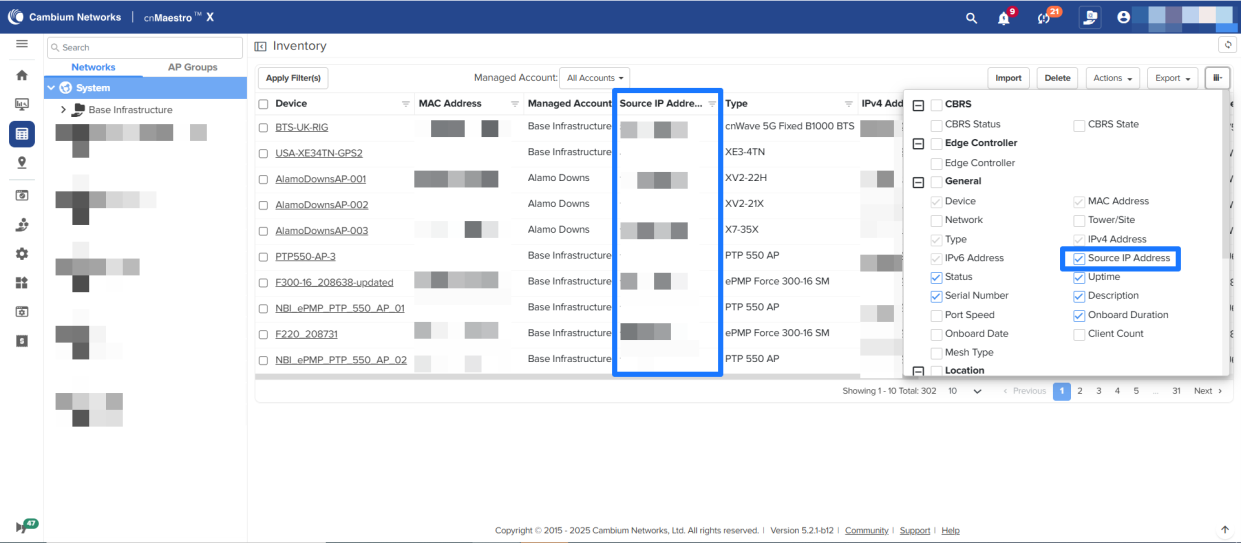This screenshot has width=1241, height=543.
Task: Open the Map location pin sidebar icon
Action: [21, 162]
